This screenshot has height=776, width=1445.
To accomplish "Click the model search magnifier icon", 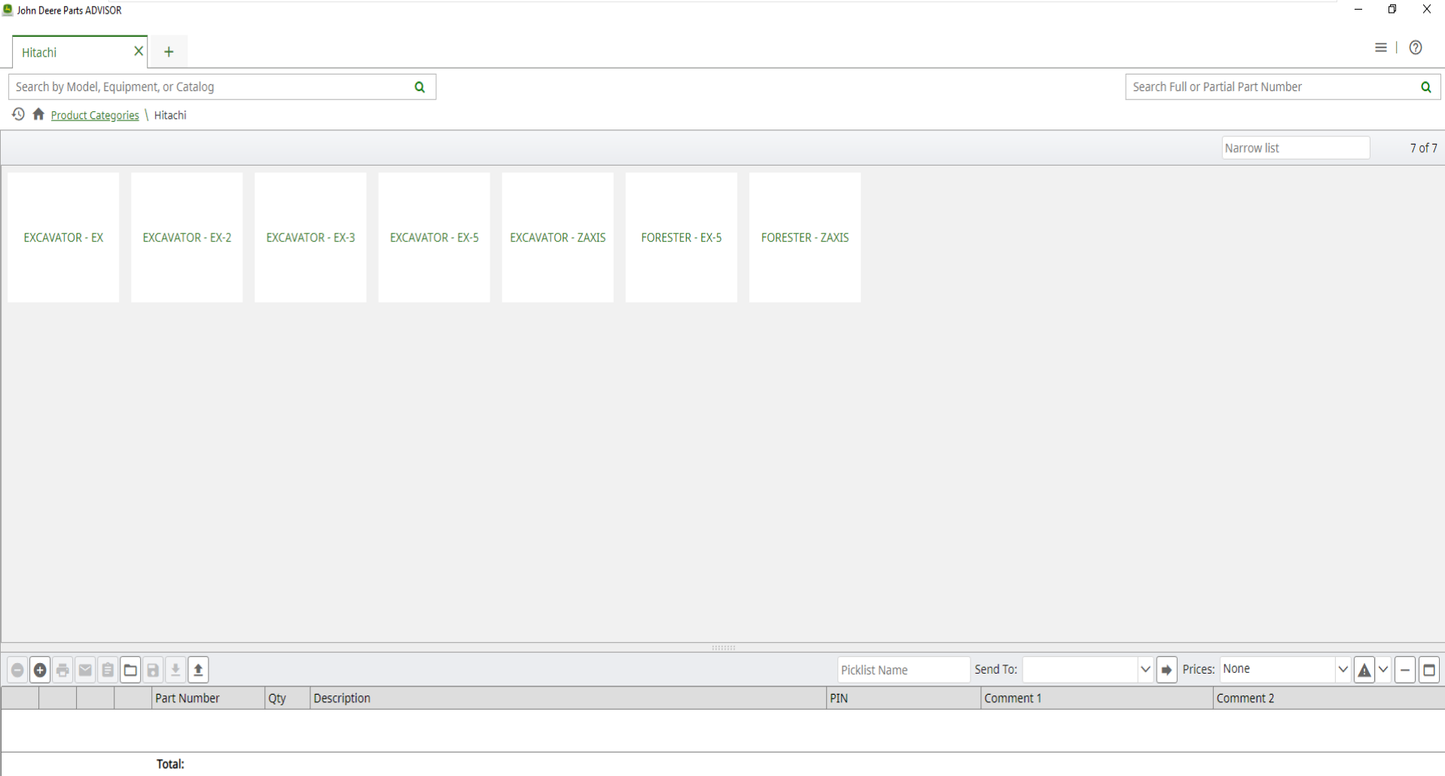I will pos(420,87).
